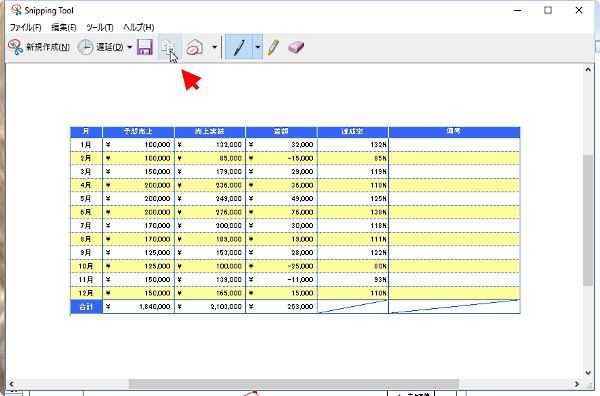Select the pink Eraser tool
The image size is (600, 396).
point(296,47)
